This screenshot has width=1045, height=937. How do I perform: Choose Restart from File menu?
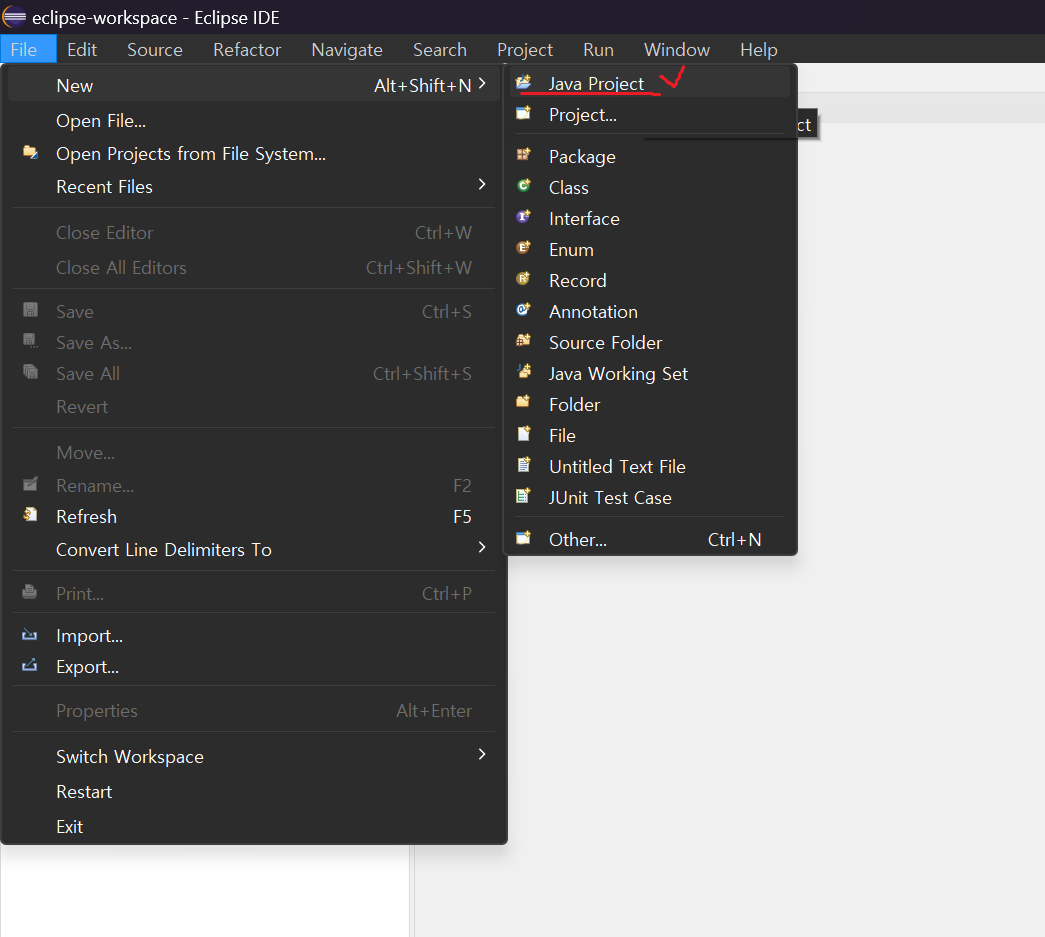(x=84, y=792)
